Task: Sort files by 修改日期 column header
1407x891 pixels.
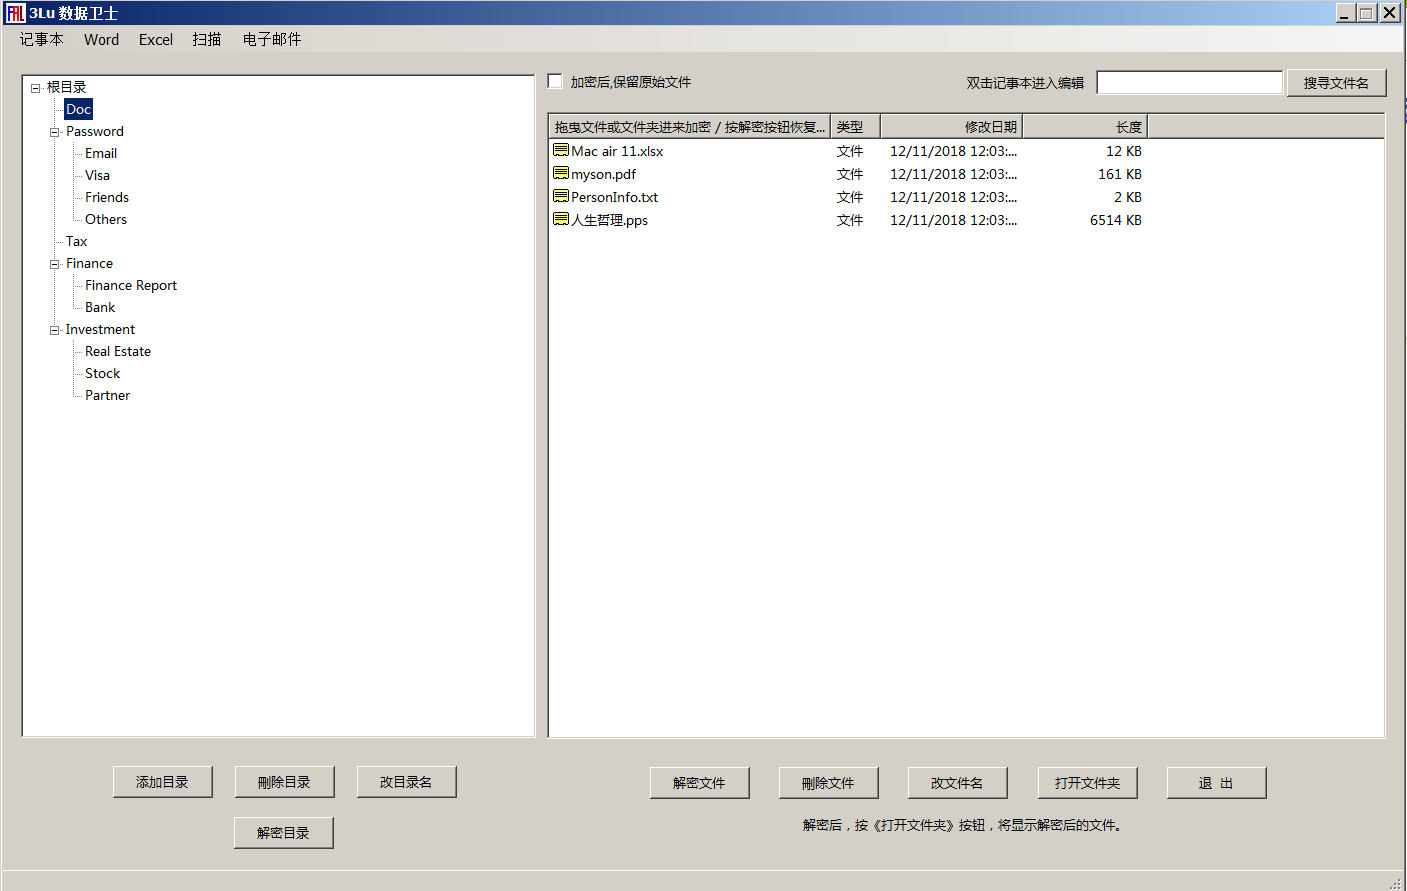Action: coord(951,127)
